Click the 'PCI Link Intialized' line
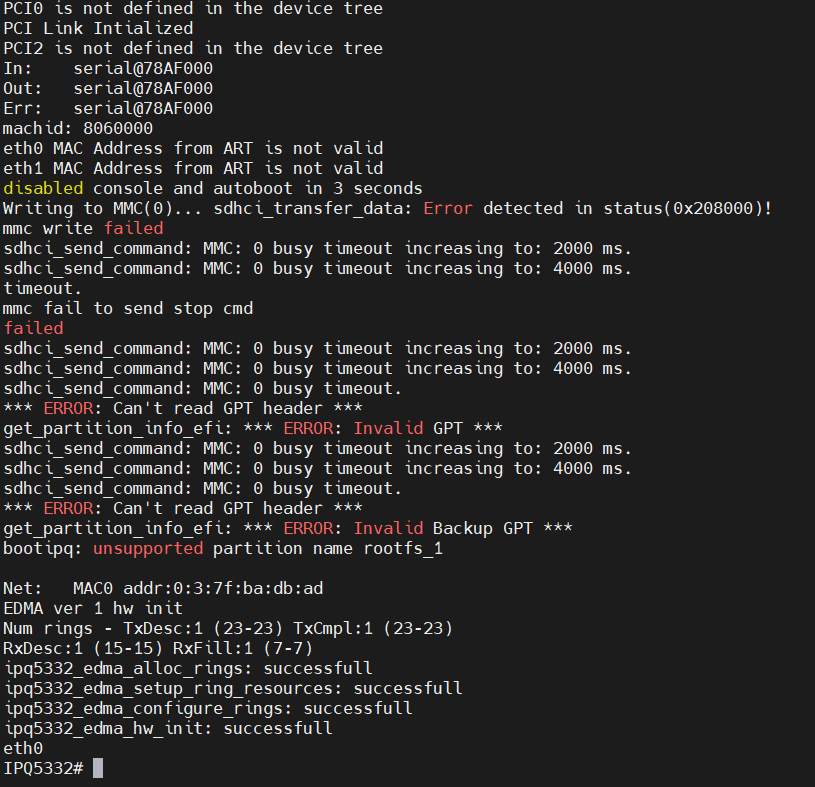This screenshot has height=787, width=815. pyautogui.click(x=98, y=28)
